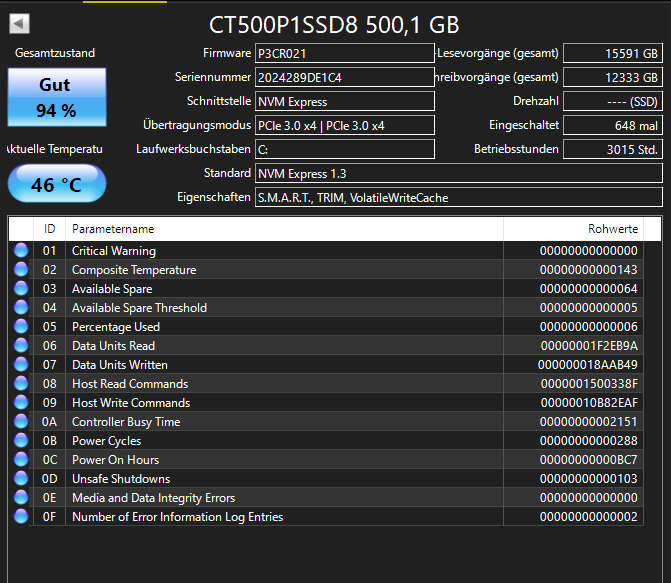Screen dimensions: 671x583
Task: Click status orb for Data Units Read row
Action: (21, 345)
